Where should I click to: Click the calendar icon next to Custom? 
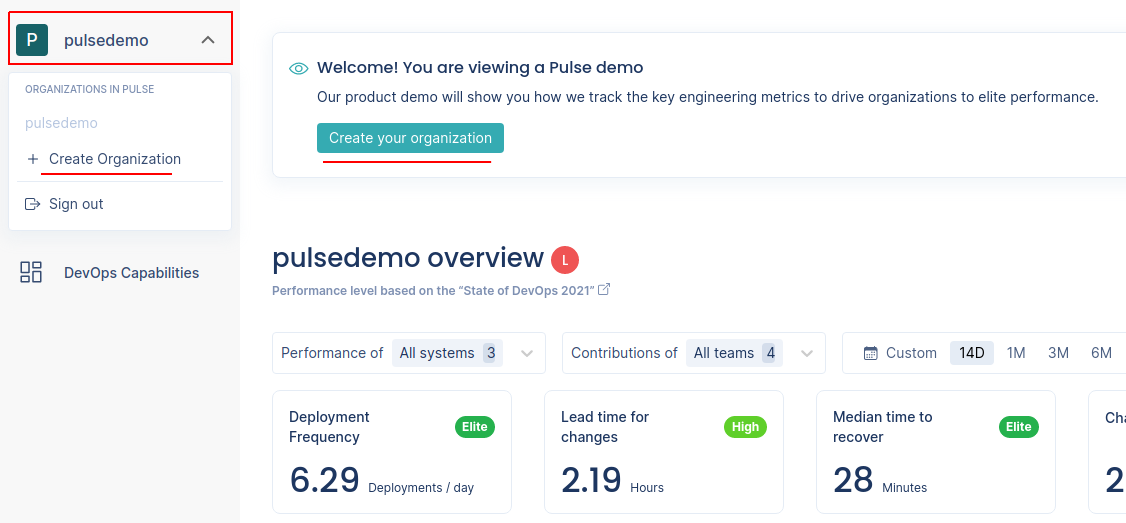click(870, 353)
